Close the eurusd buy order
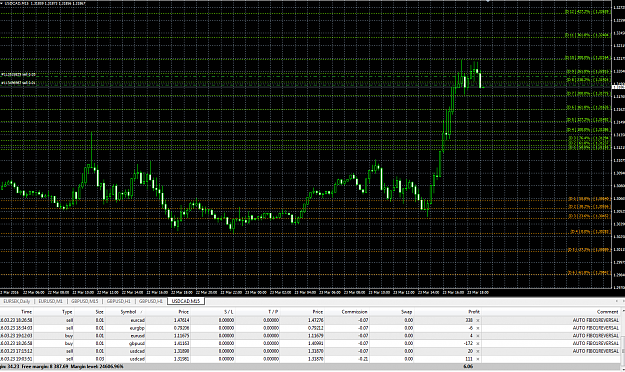The width and height of the screenshot is (625, 372). 478,336
